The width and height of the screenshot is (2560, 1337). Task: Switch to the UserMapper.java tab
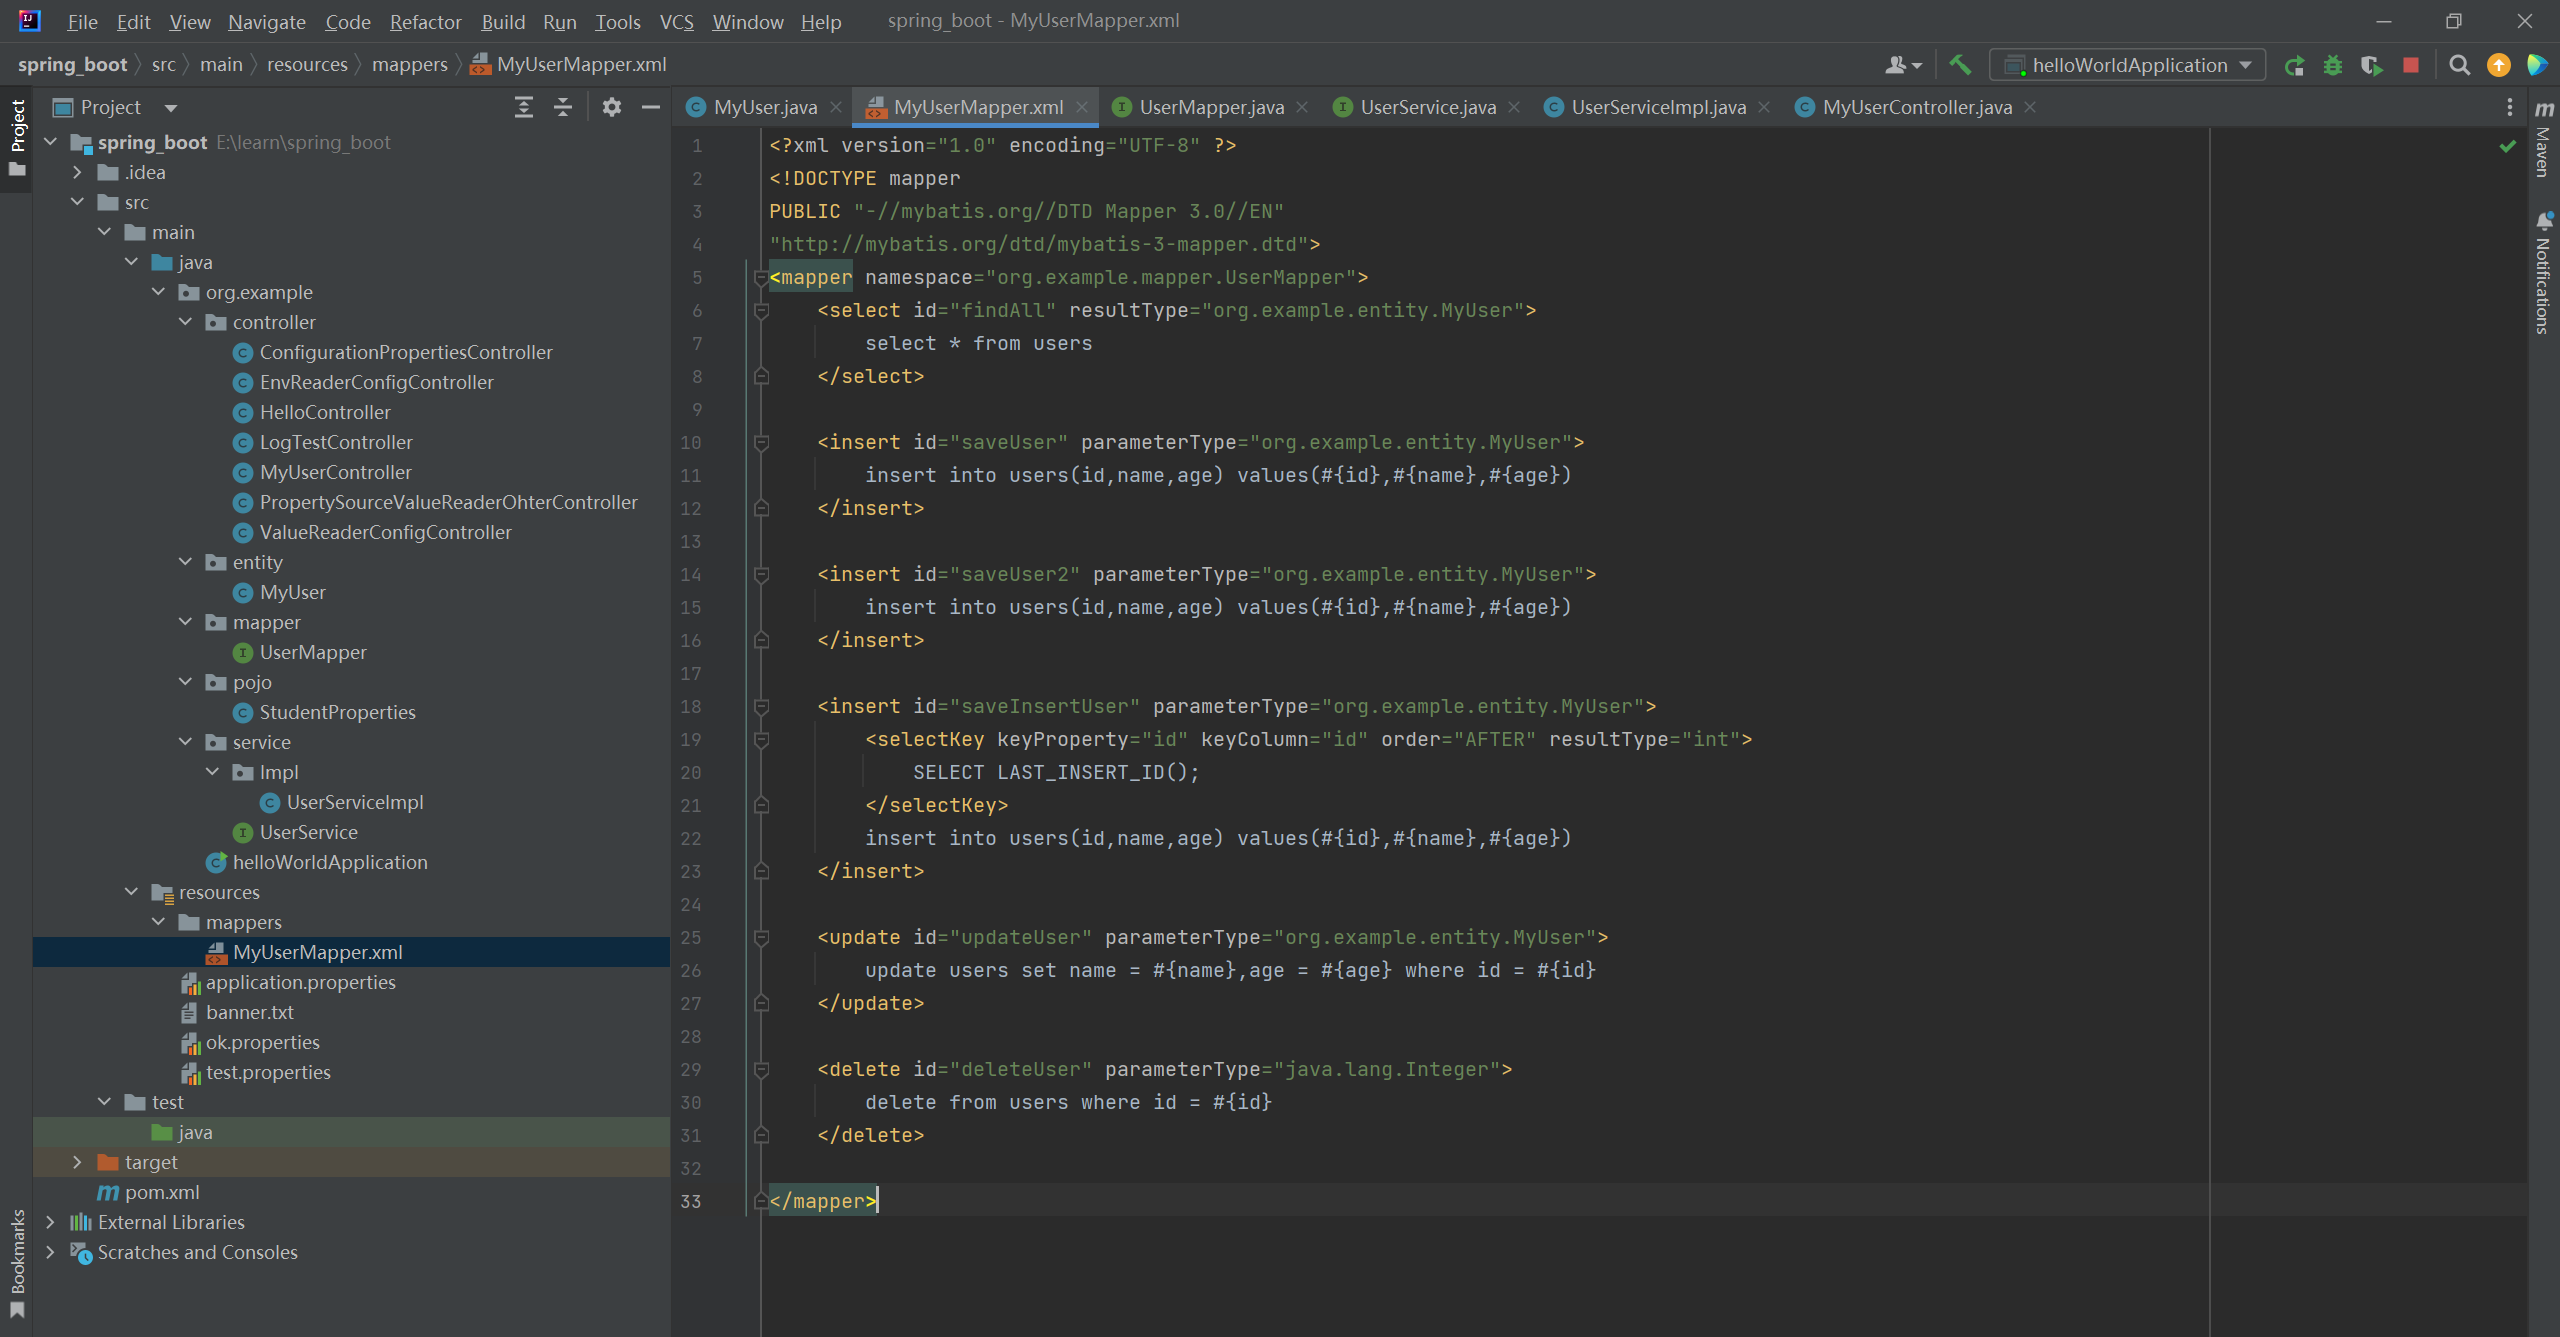tap(1210, 107)
